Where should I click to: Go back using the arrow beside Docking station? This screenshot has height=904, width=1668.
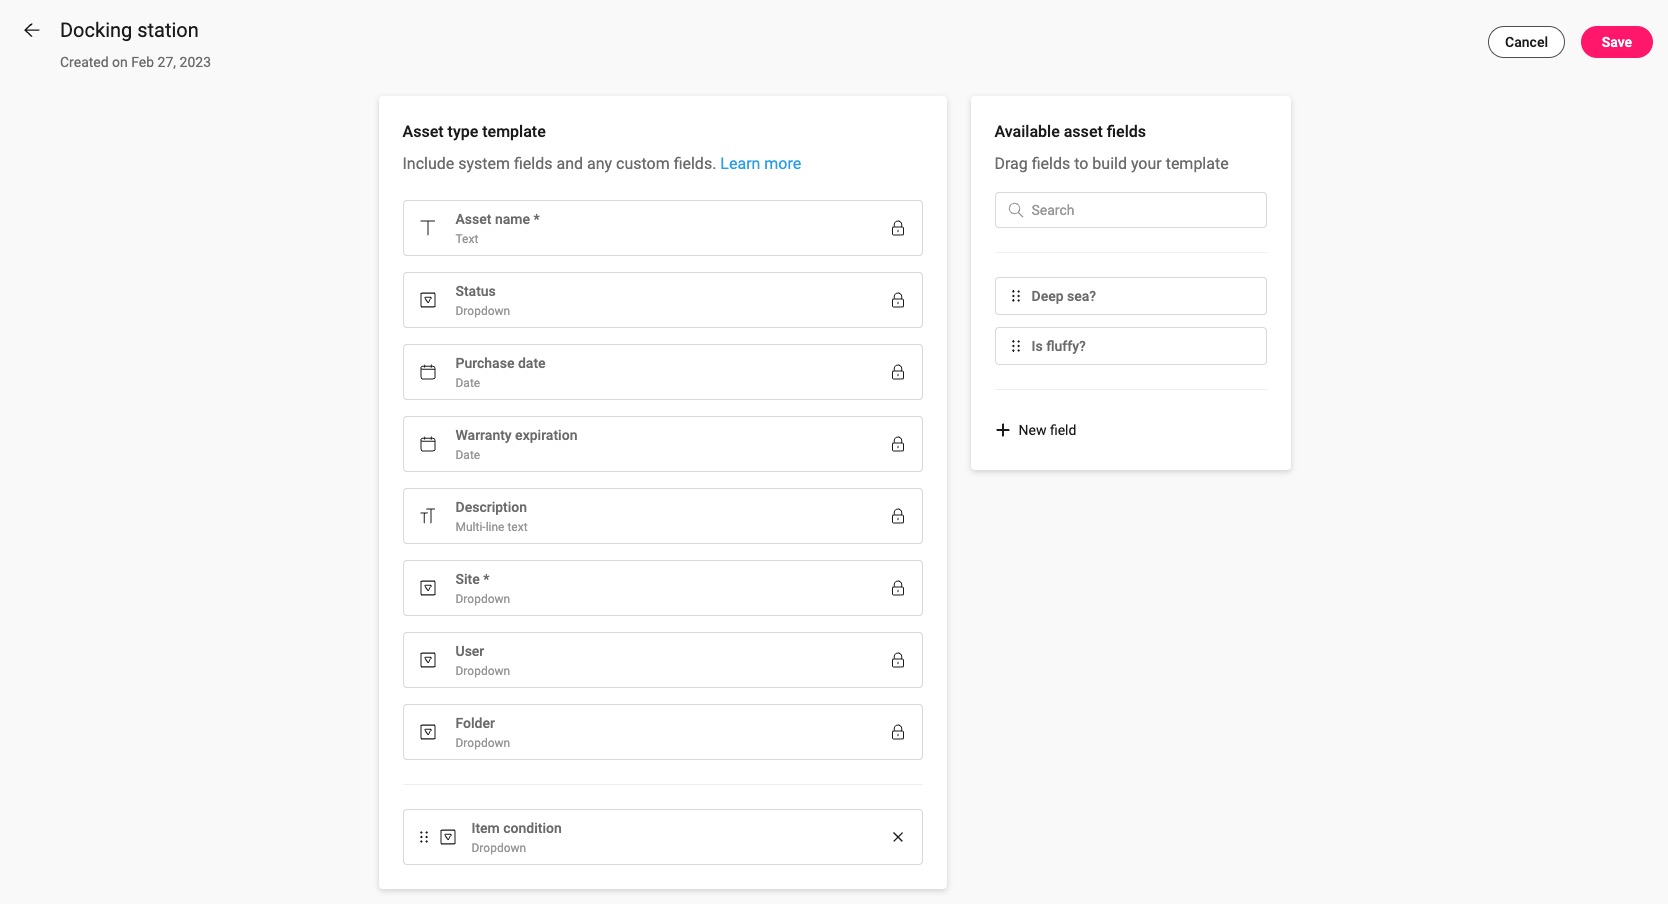tap(32, 30)
